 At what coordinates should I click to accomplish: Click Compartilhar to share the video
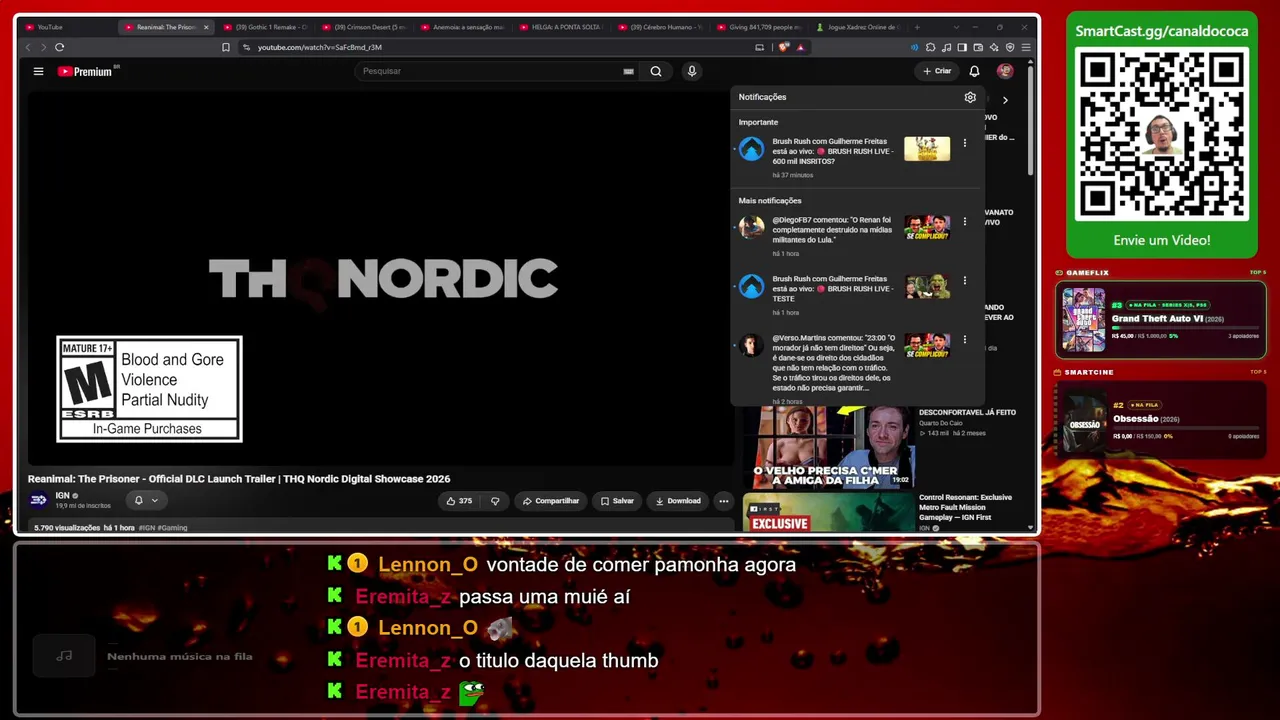coord(551,501)
